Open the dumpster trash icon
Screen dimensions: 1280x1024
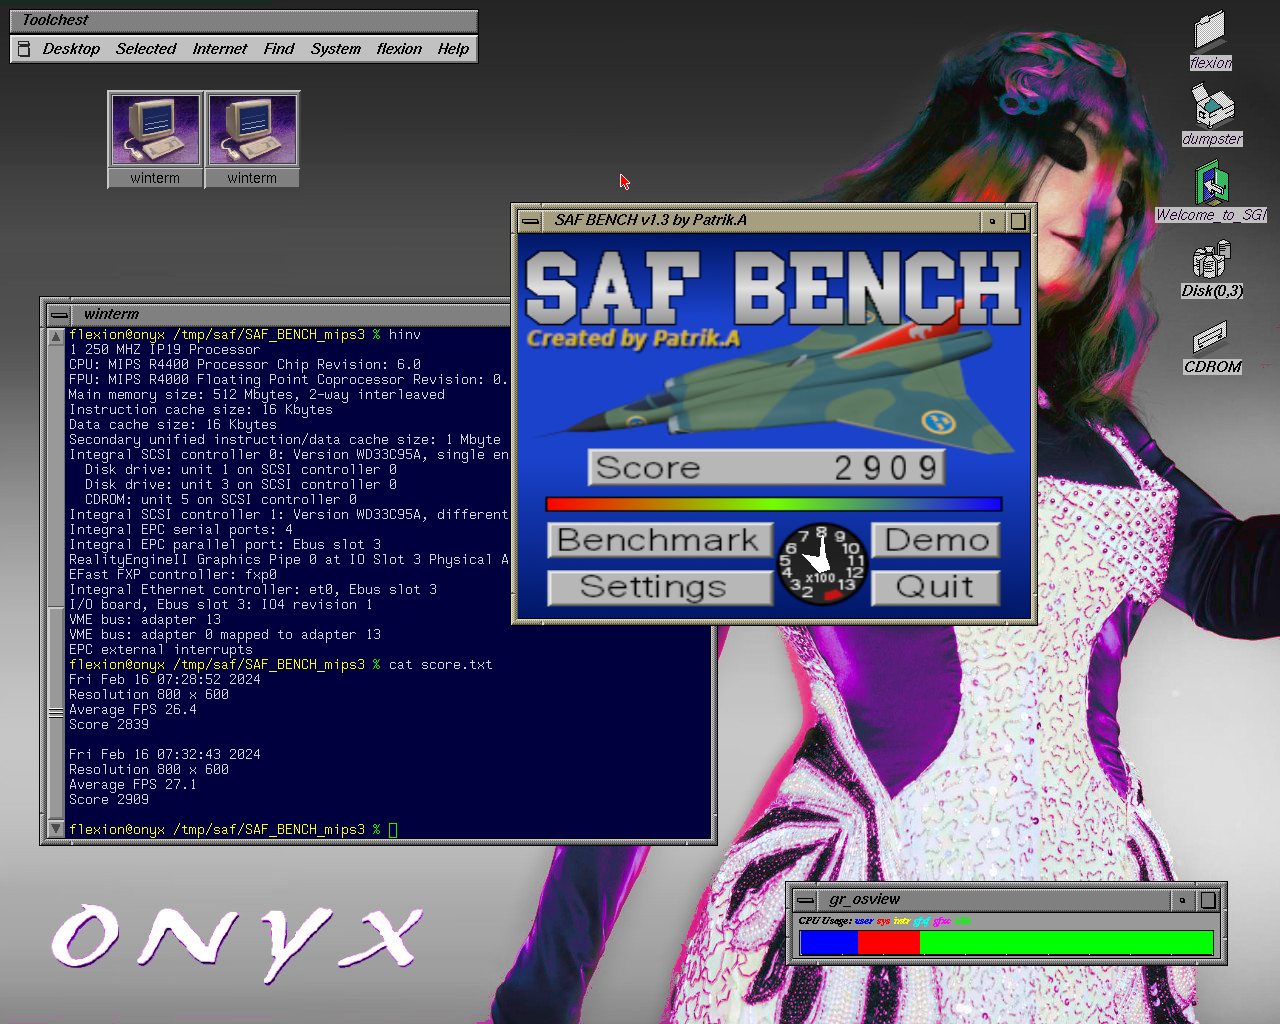point(1212,108)
